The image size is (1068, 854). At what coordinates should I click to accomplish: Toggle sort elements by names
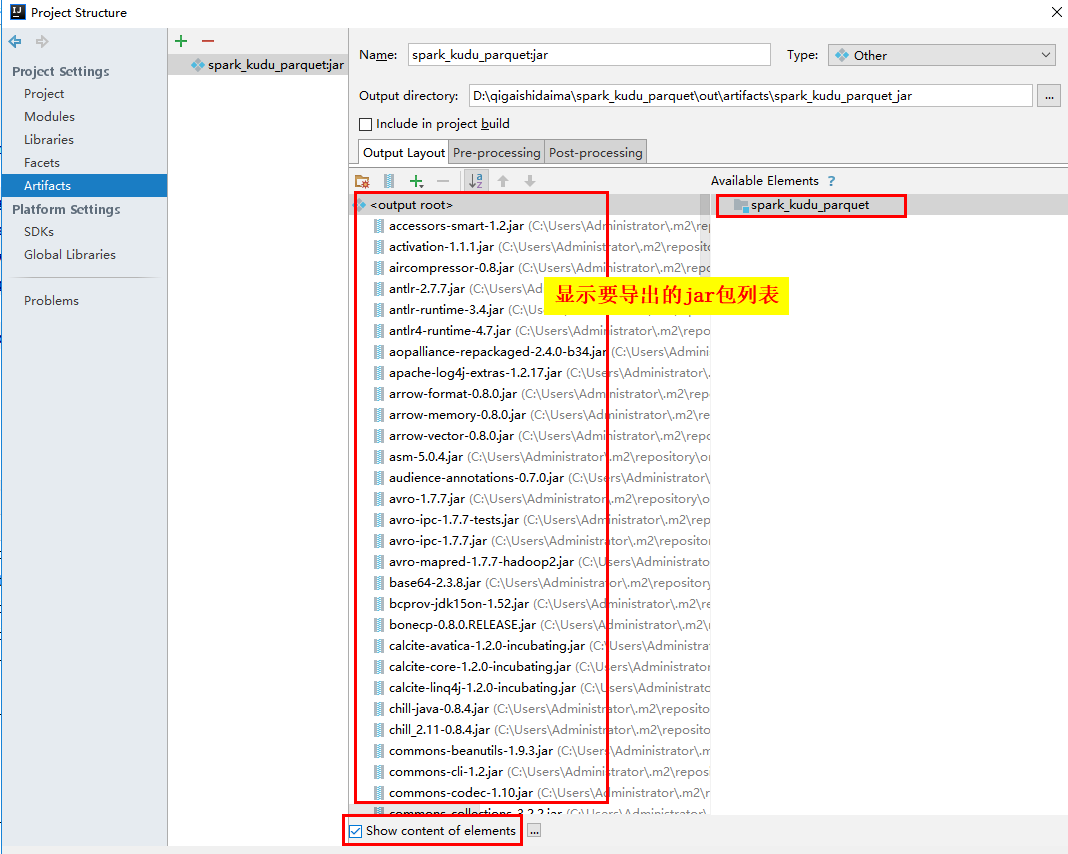click(x=475, y=181)
